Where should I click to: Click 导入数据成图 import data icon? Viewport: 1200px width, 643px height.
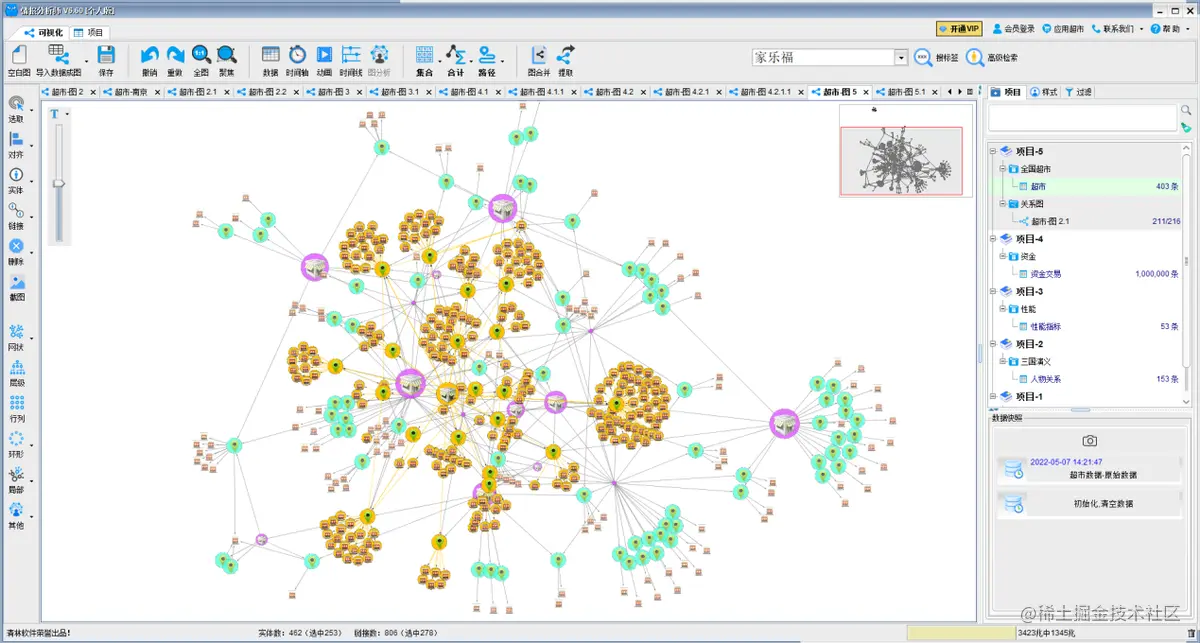tap(57, 55)
